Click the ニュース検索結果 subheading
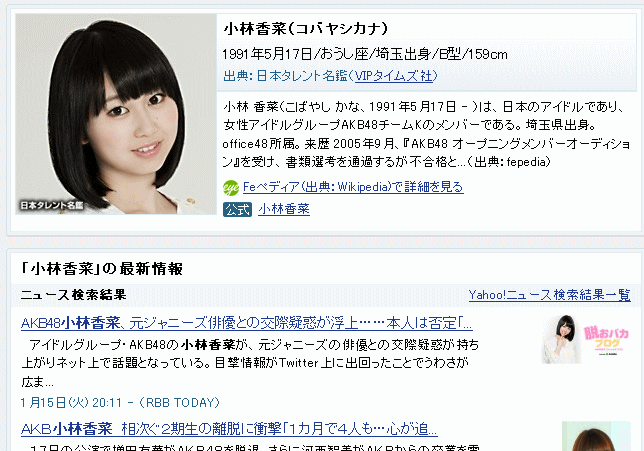This screenshot has width=644, height=451. tap(74, 295)
